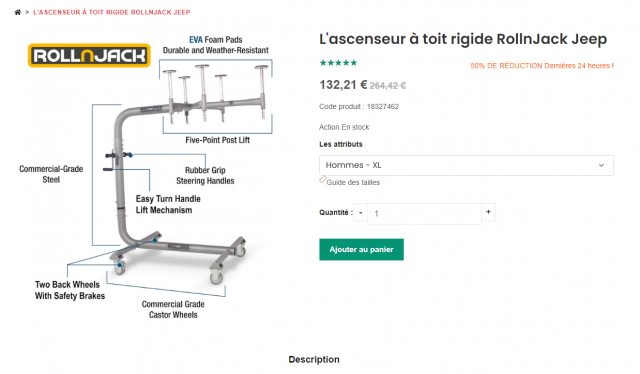640x374 pixels.
Task: Click the RollNJack logo in product image
Action: (89, 56)
